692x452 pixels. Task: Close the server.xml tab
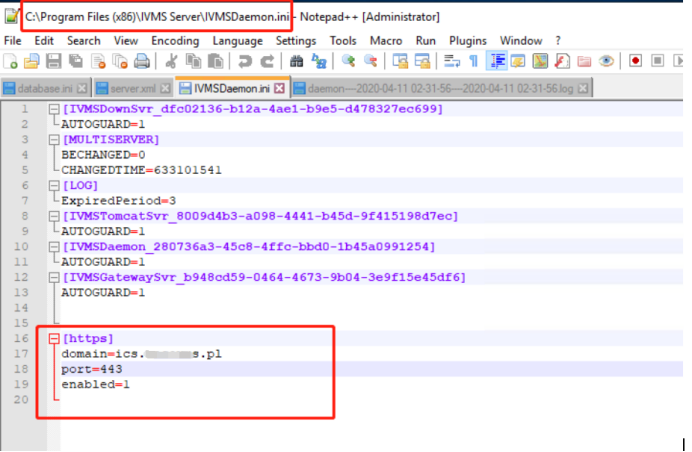(x=165, y=88)
